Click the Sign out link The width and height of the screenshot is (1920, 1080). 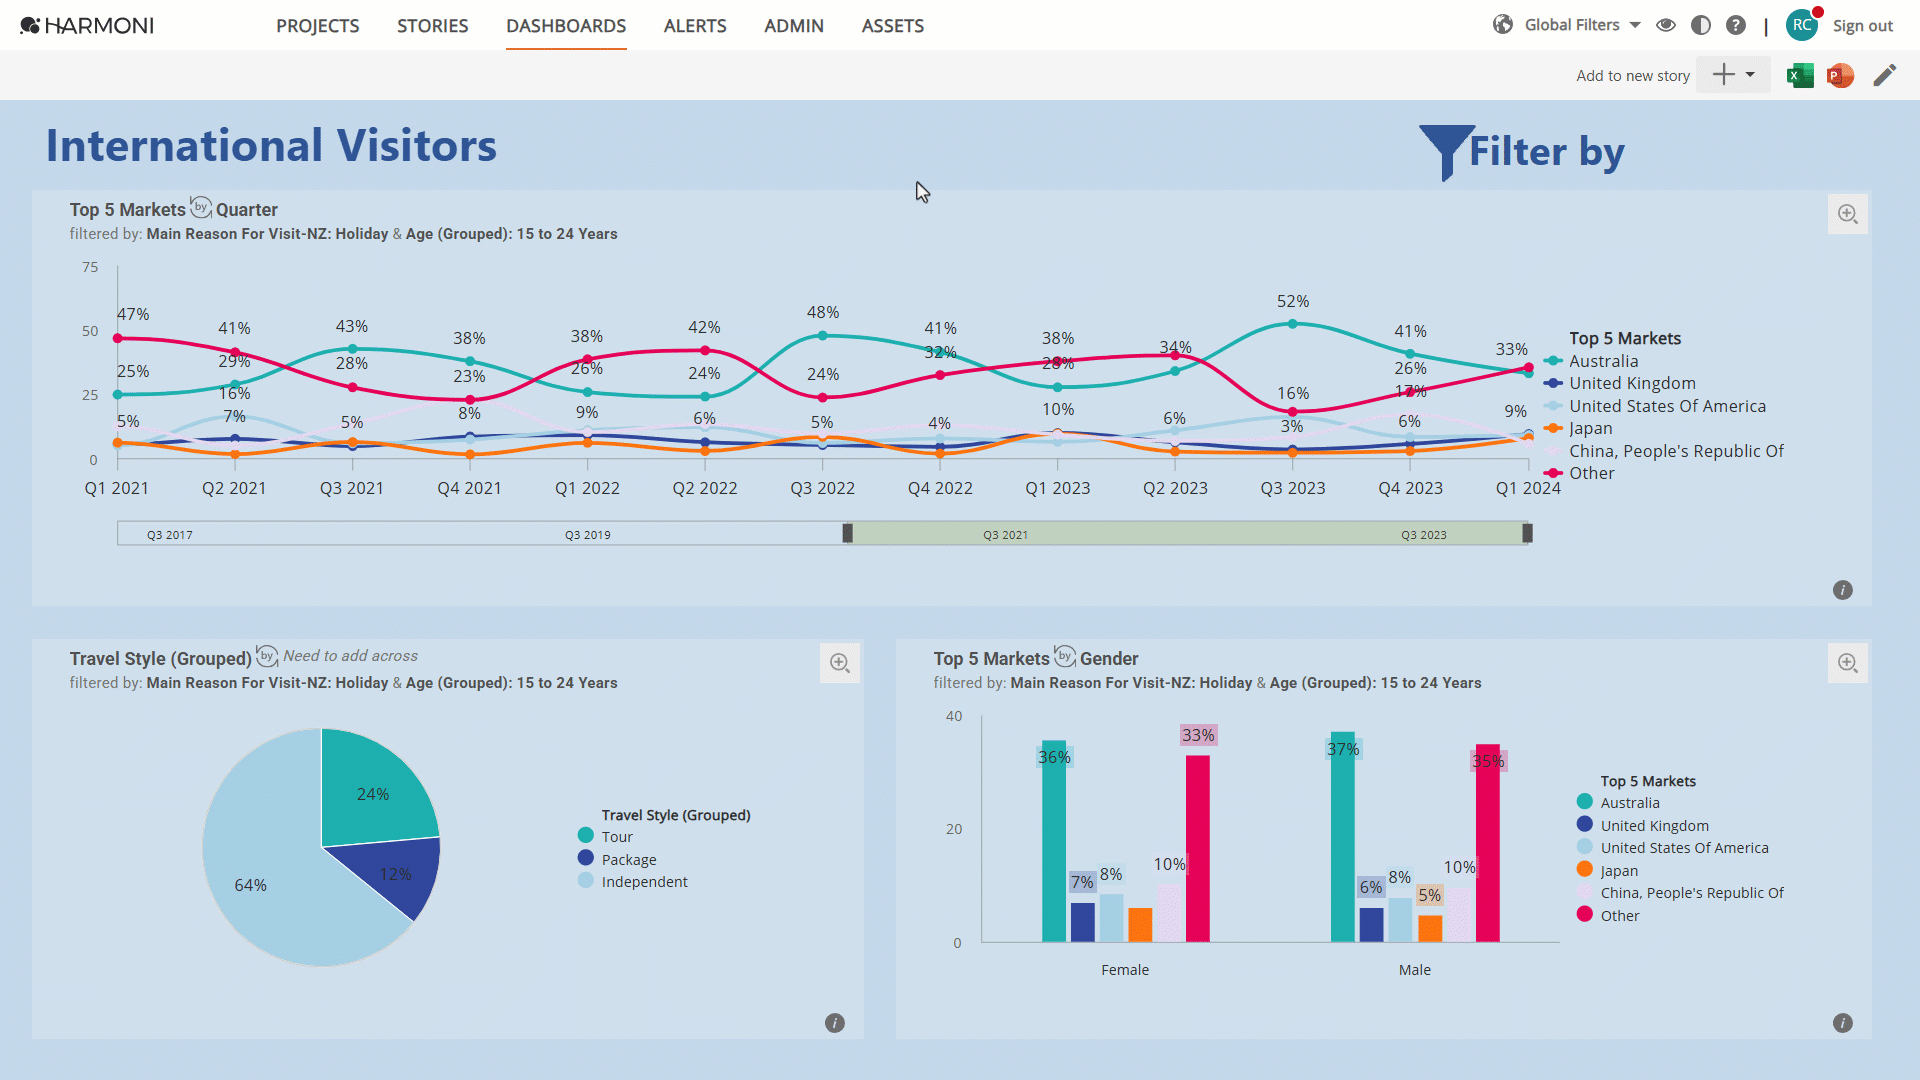[1862, 26]
